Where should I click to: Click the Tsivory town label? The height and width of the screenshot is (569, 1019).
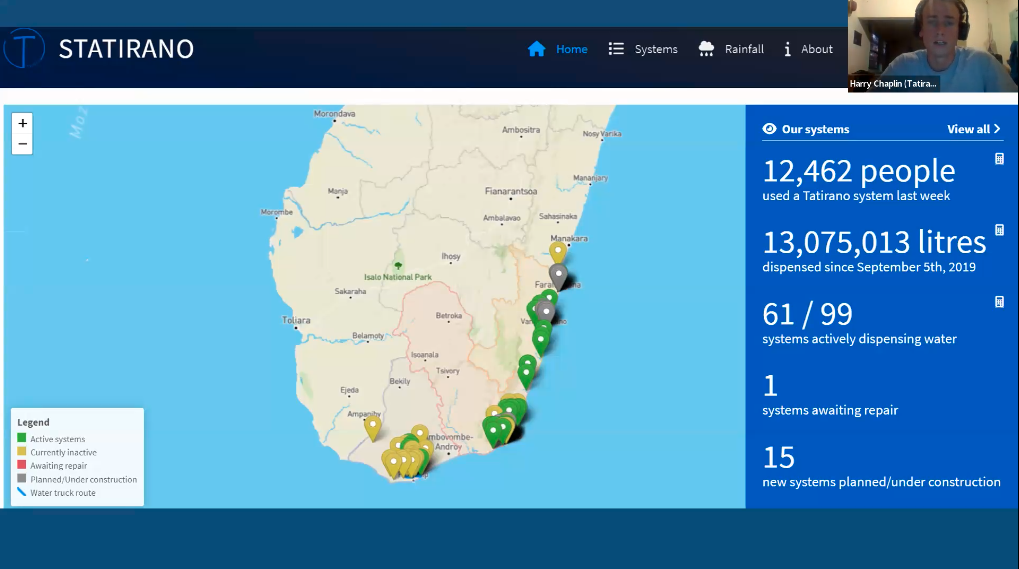447,371
